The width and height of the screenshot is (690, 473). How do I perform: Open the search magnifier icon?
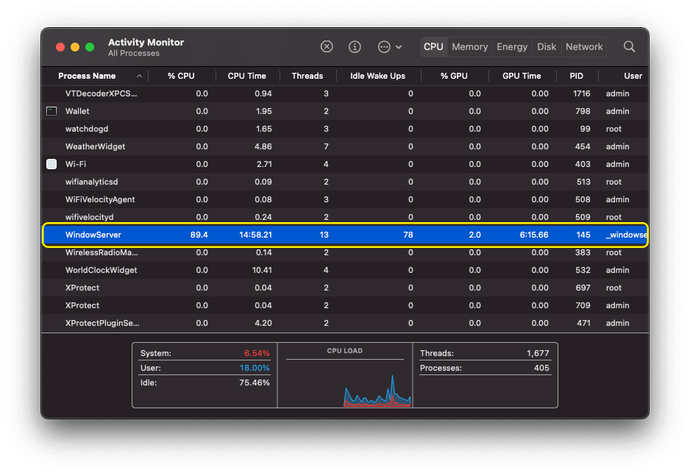[x=629, y=47]
